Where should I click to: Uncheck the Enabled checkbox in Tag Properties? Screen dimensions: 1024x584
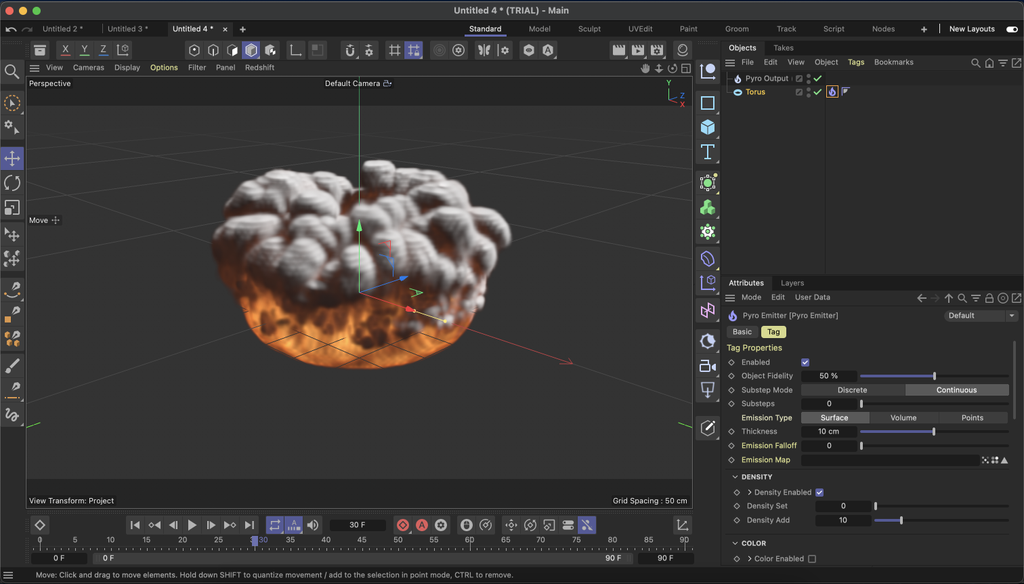tap(805, 362)
